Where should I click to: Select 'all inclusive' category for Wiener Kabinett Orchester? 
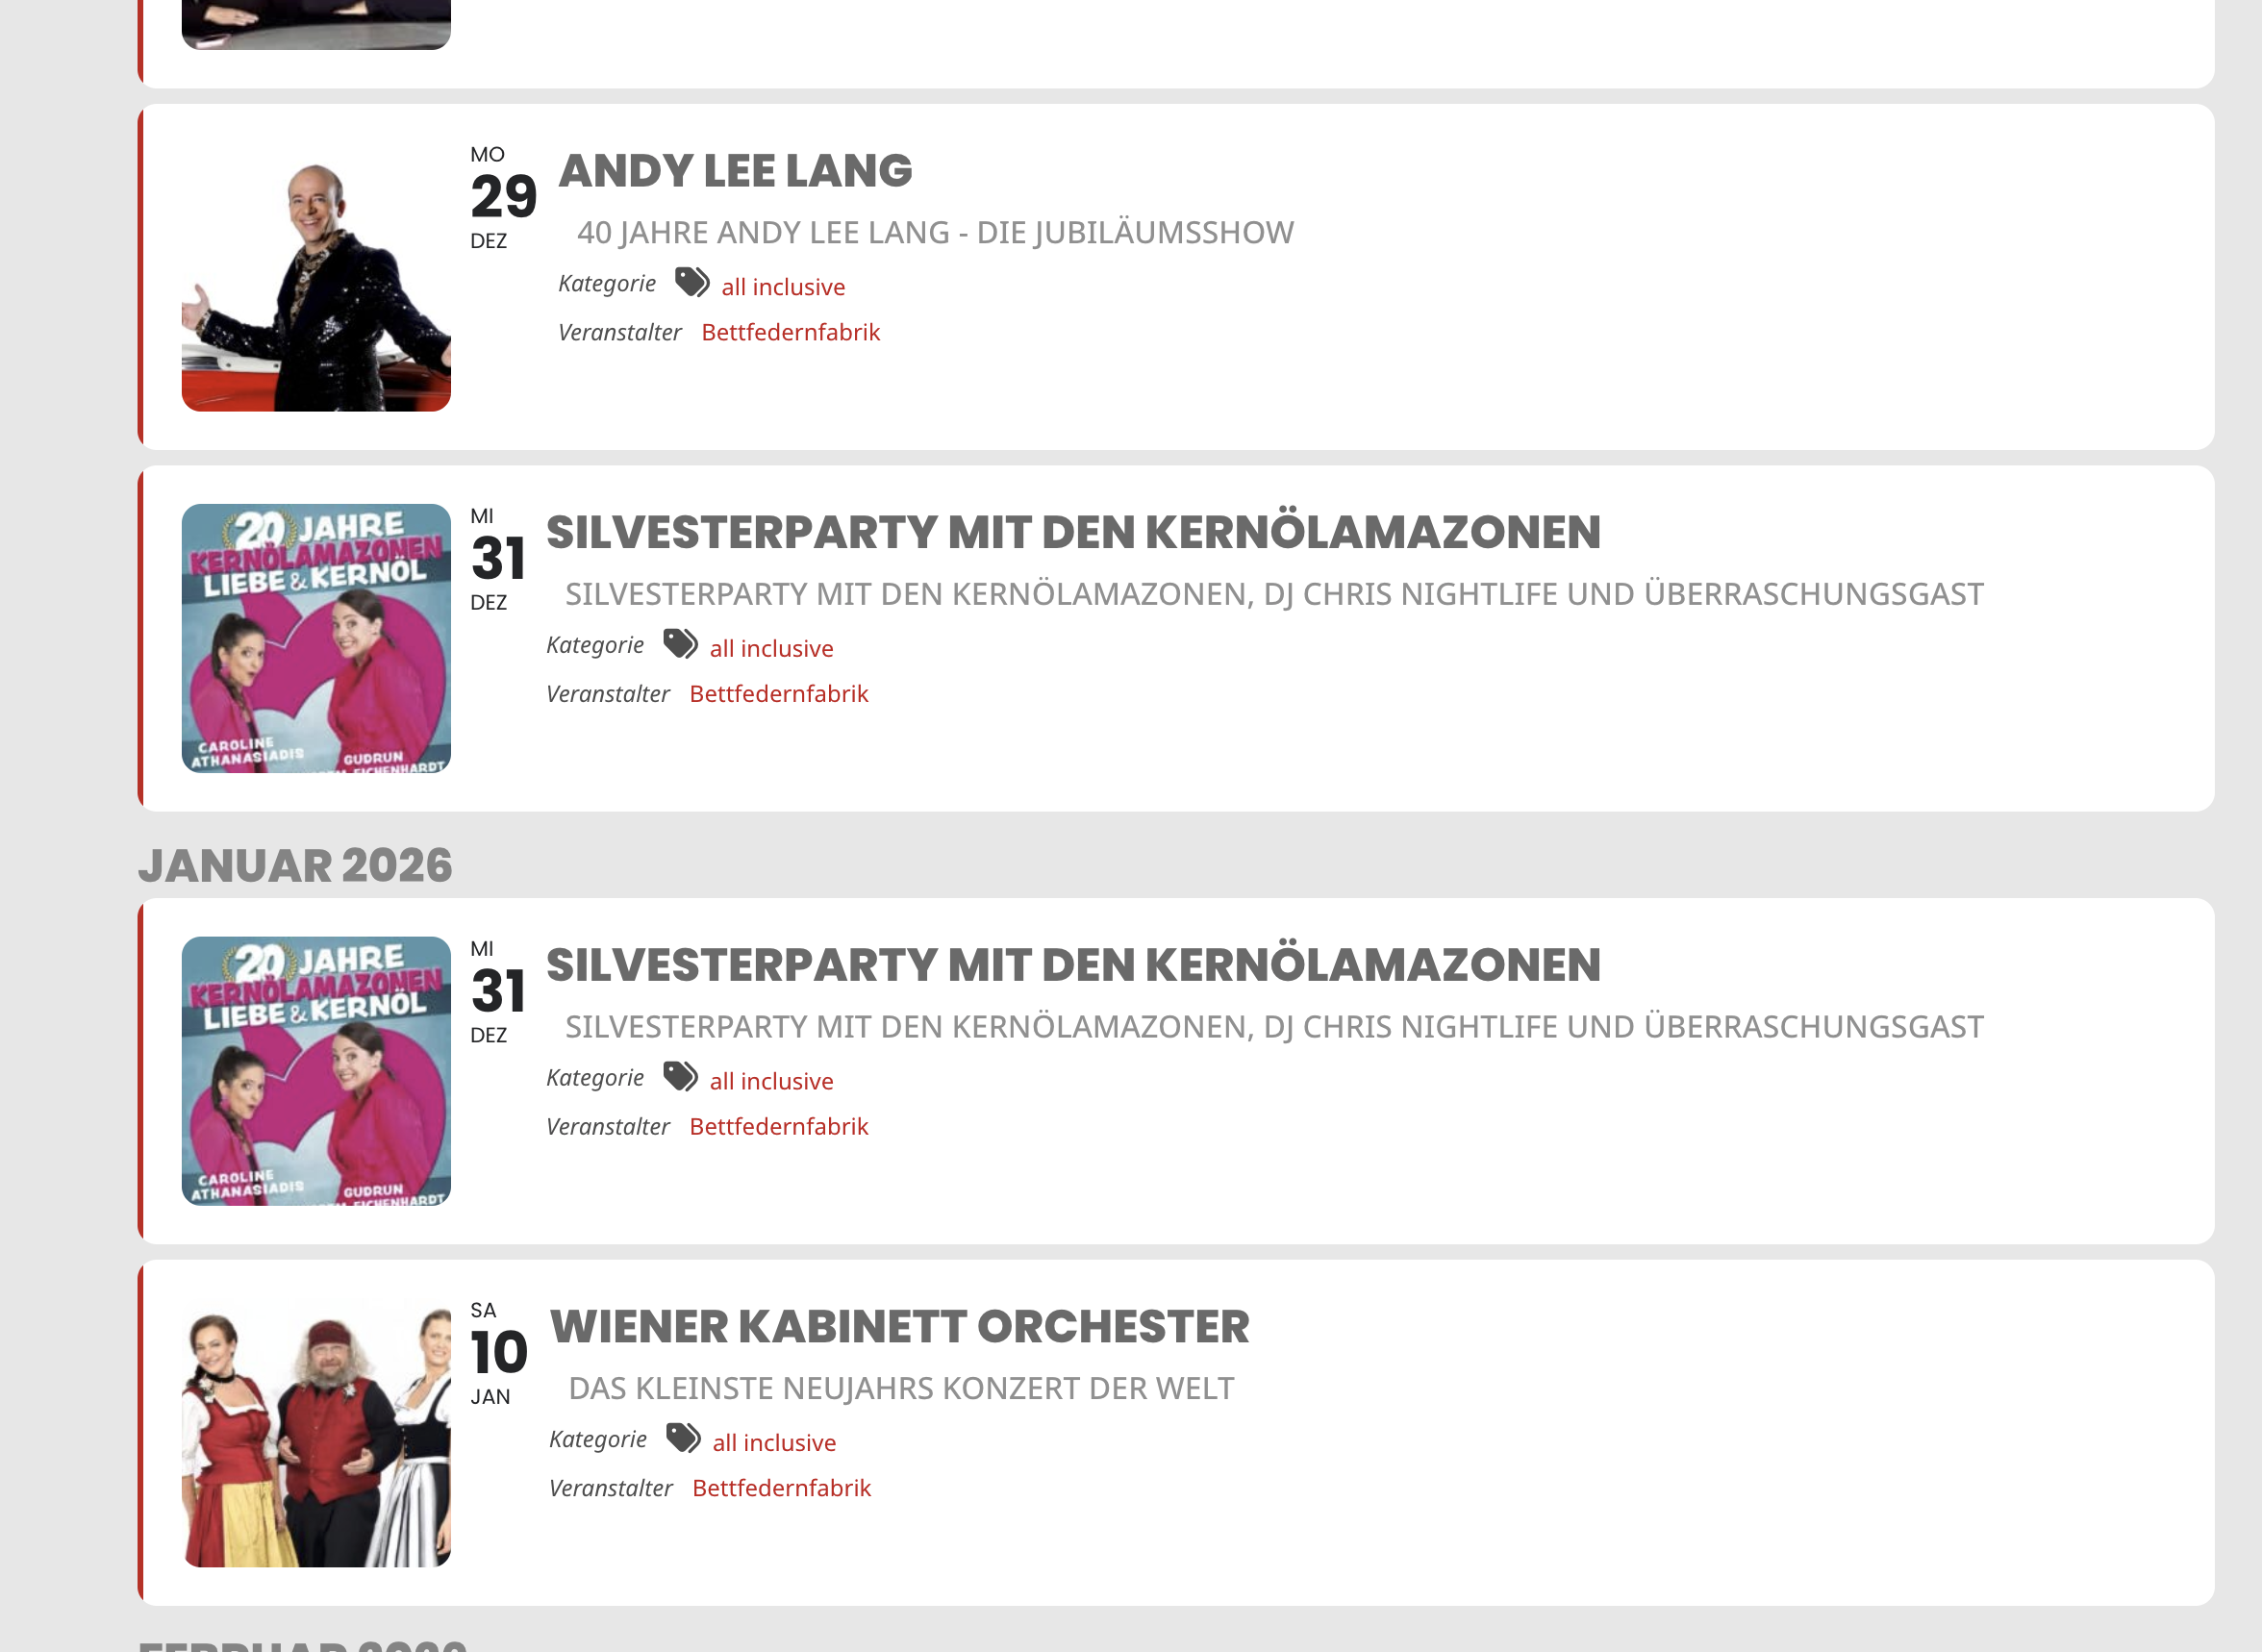pyautogui.click(x=774, y=1442)
